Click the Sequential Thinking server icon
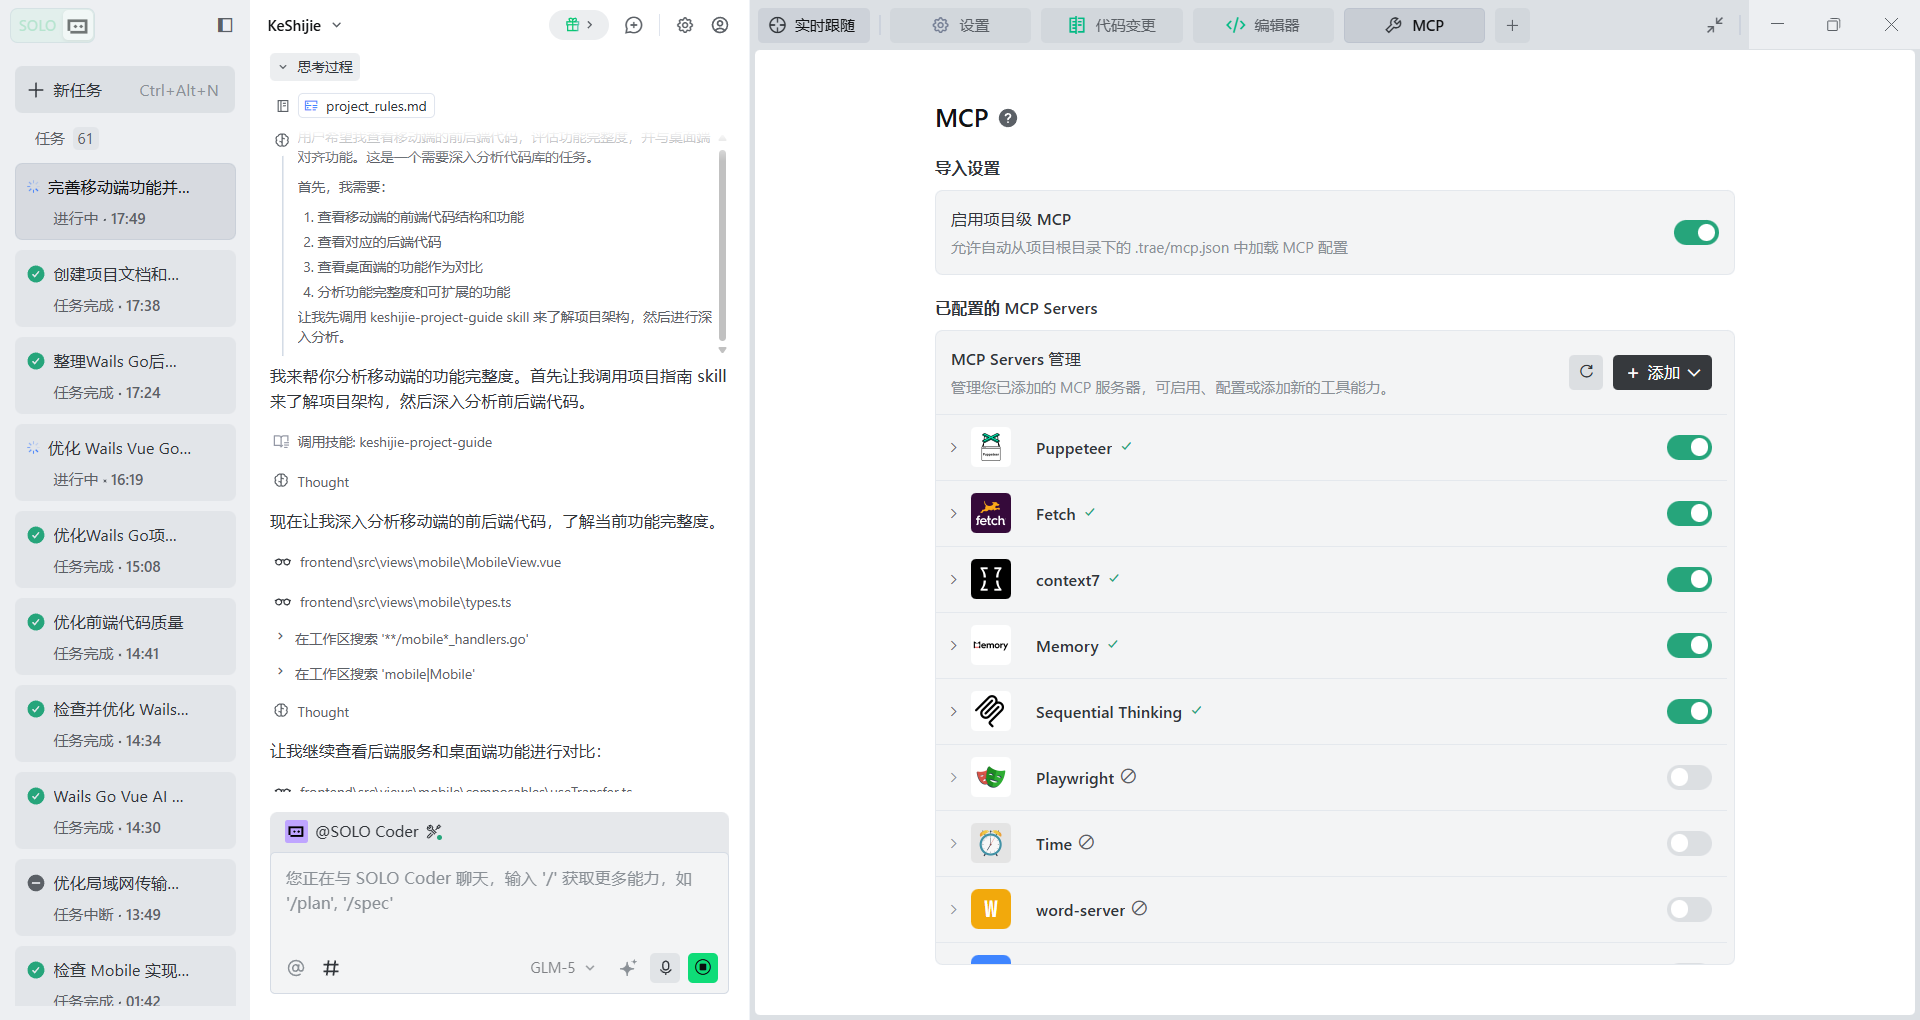Image resolution: width=1920 pixels, height=1020 pixels. pyautogui.click(x=991, y=711)
